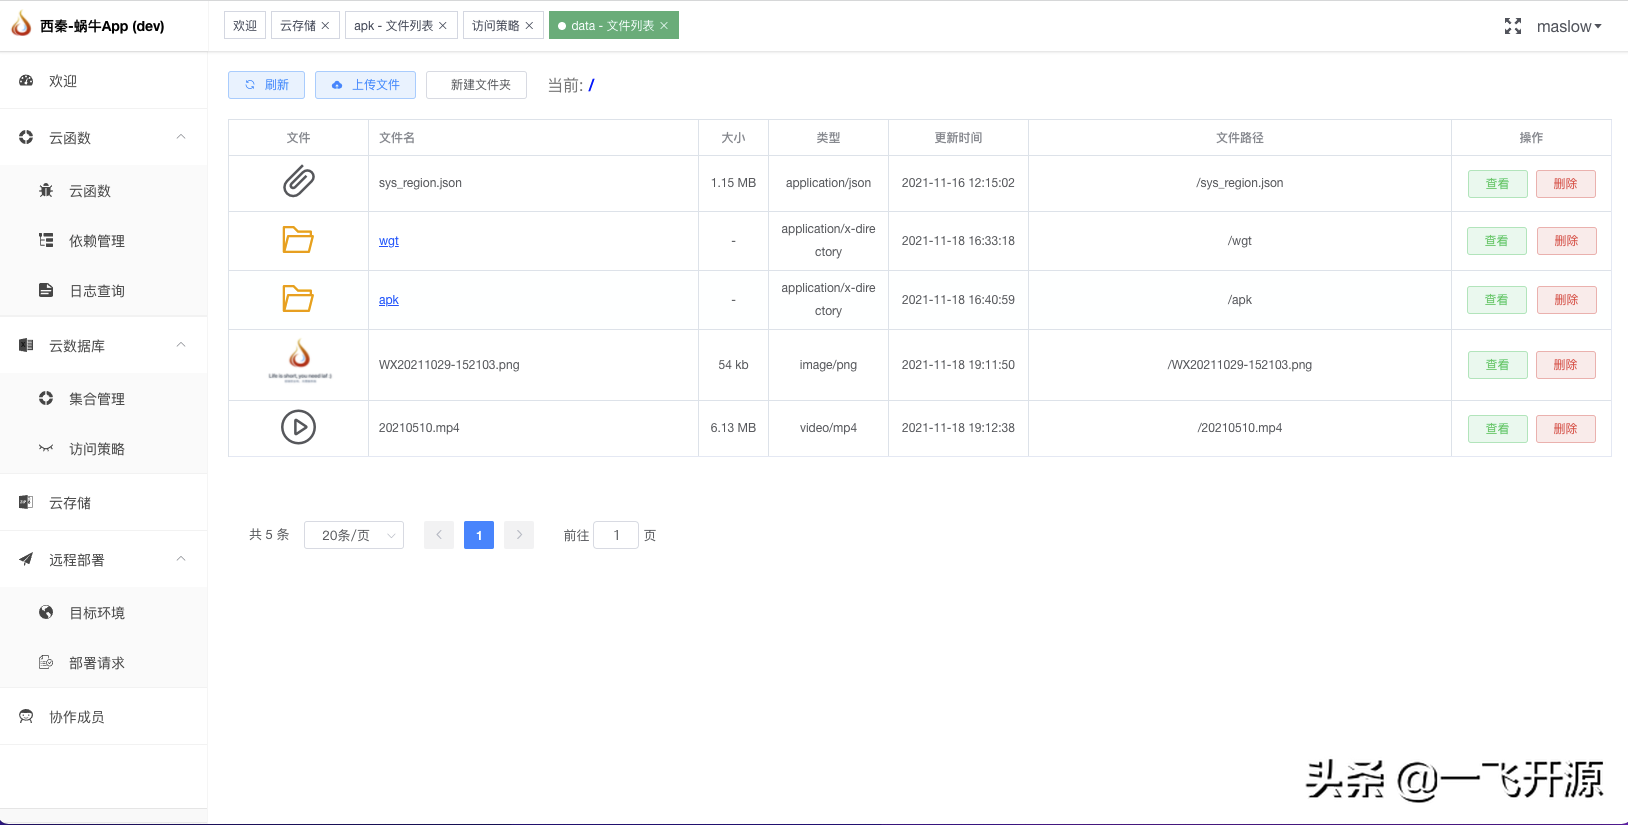This screenshot has height=825, width=1628.
Task: Click the 集合管理 icon in sidebar
Action: [46, 398]
